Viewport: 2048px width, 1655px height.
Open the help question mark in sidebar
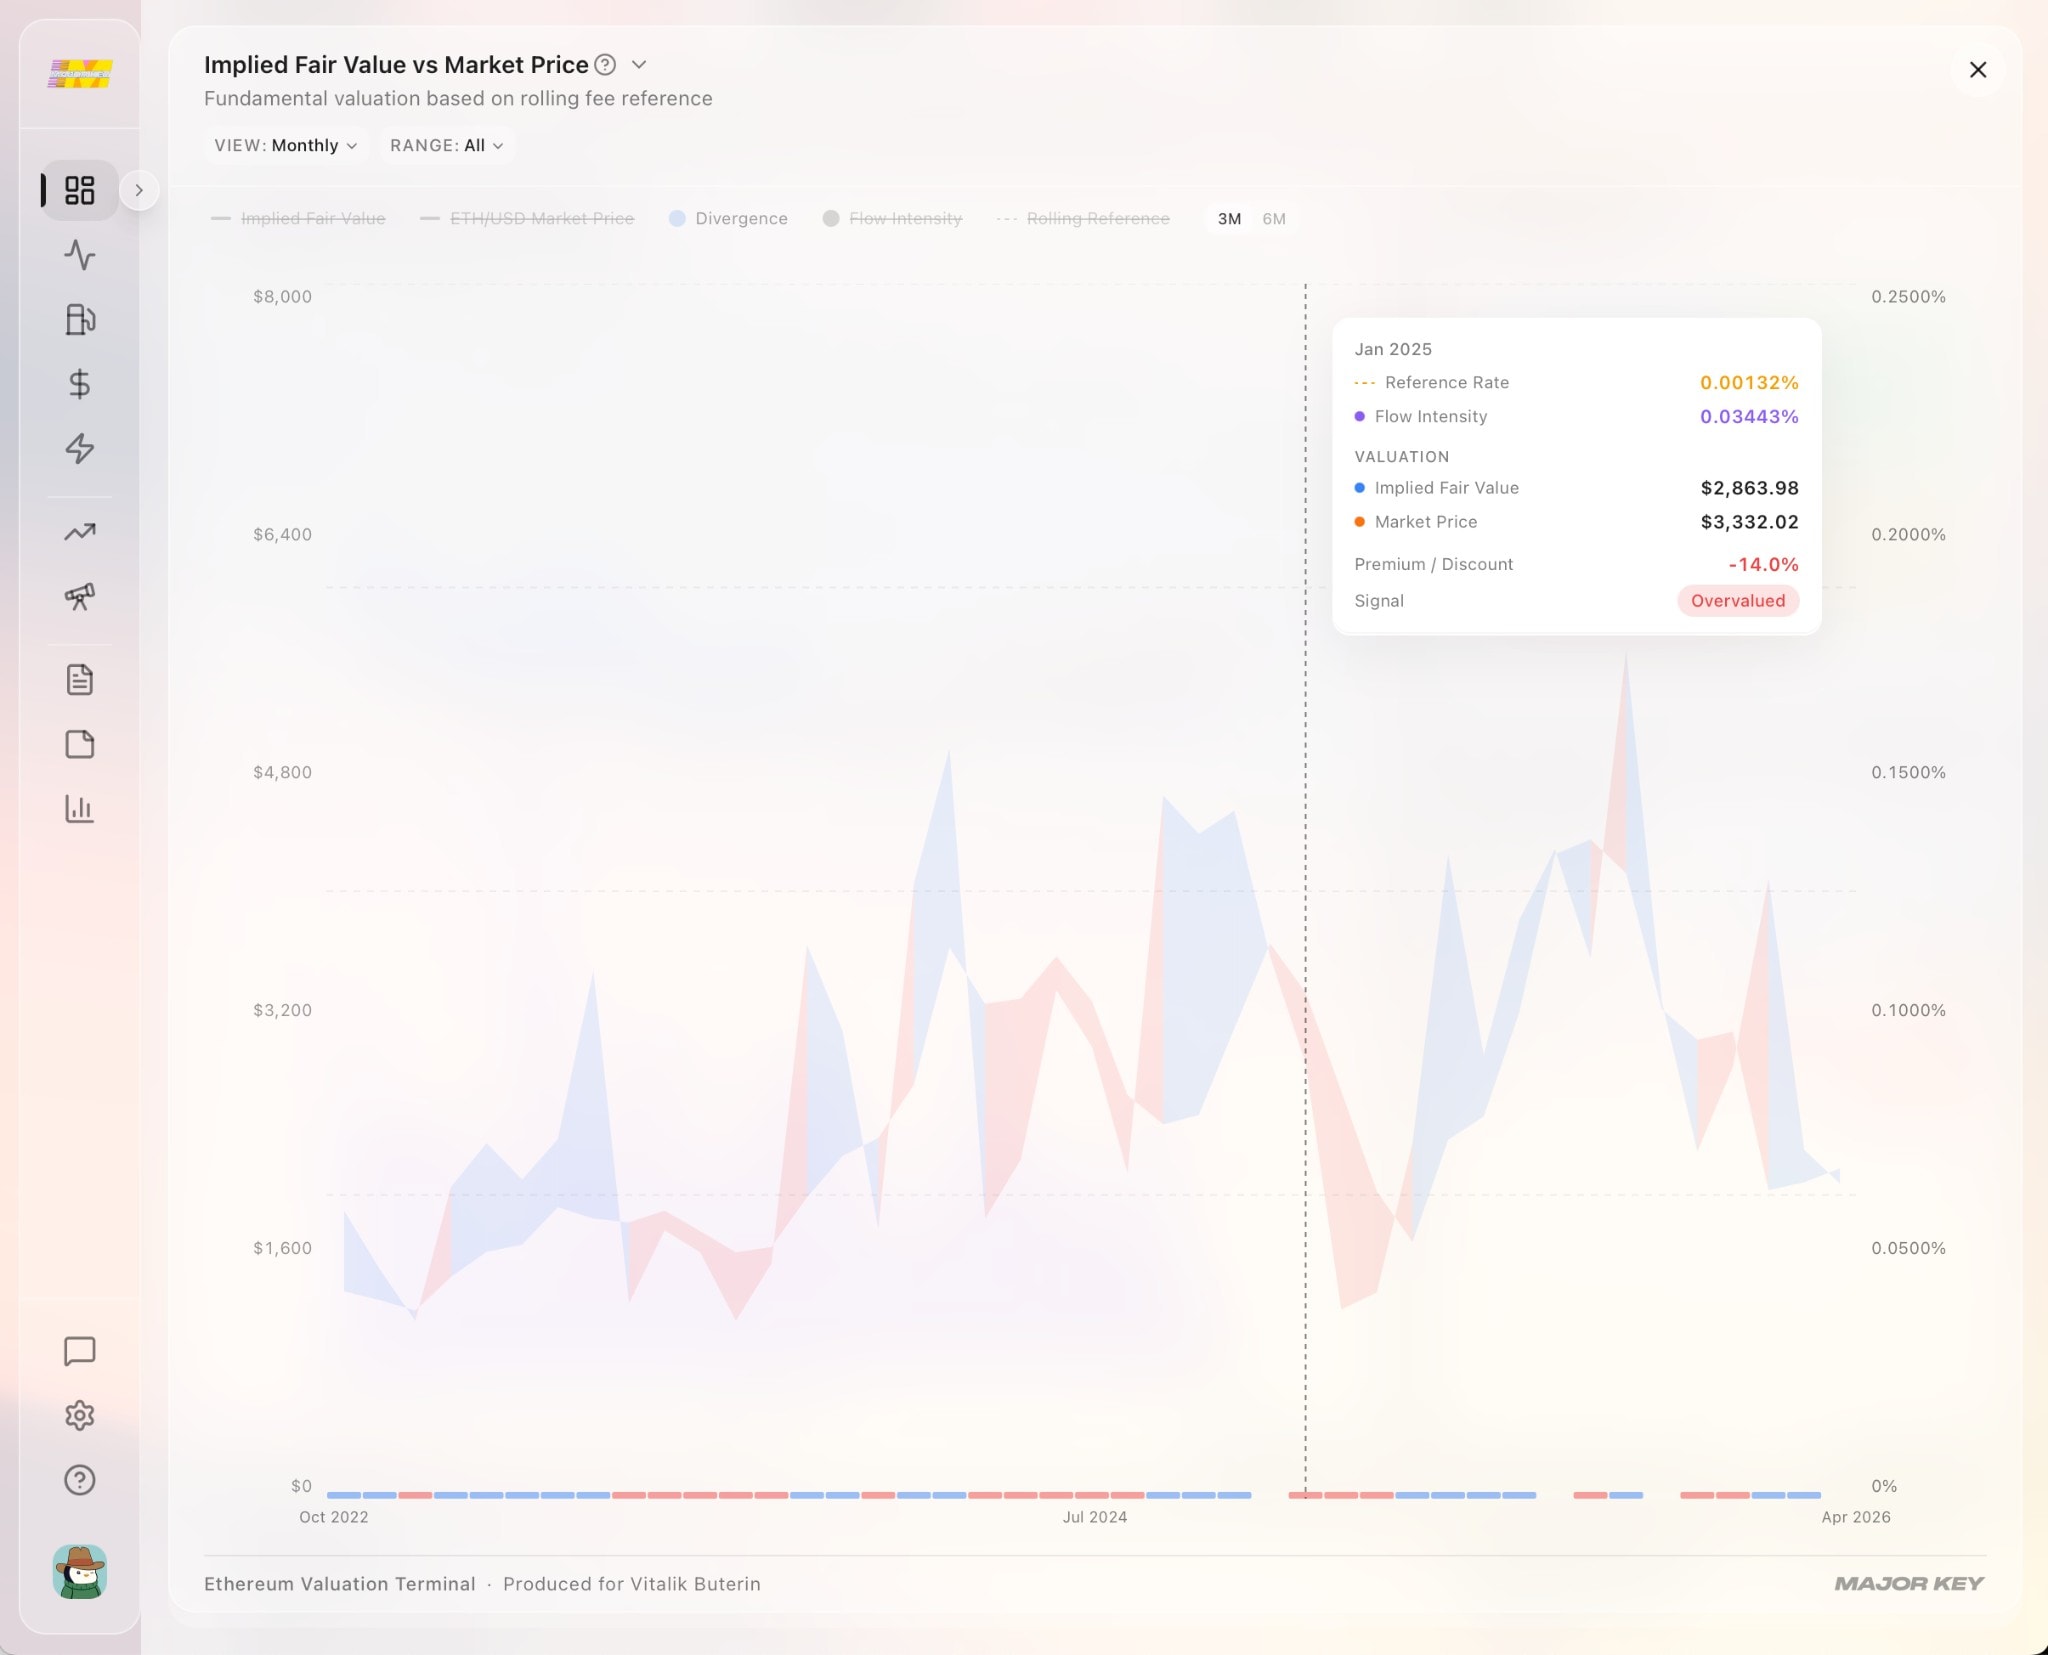click(x=79, y=1480)
